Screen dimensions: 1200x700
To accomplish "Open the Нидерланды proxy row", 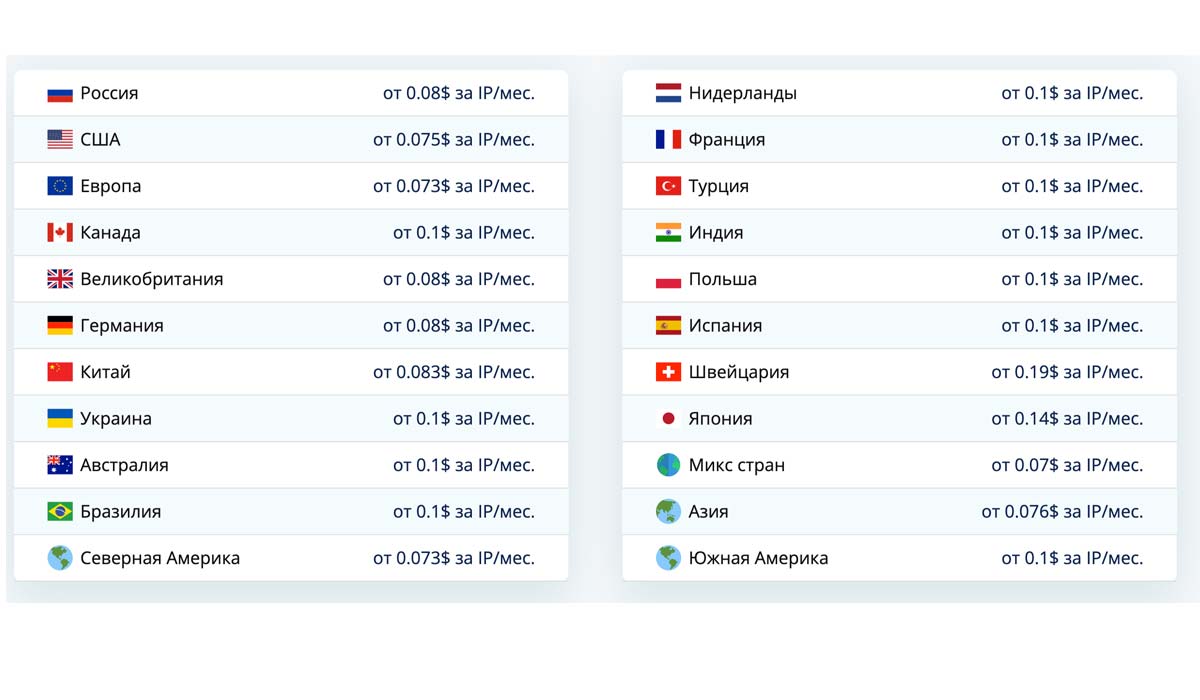I will 742,94.
